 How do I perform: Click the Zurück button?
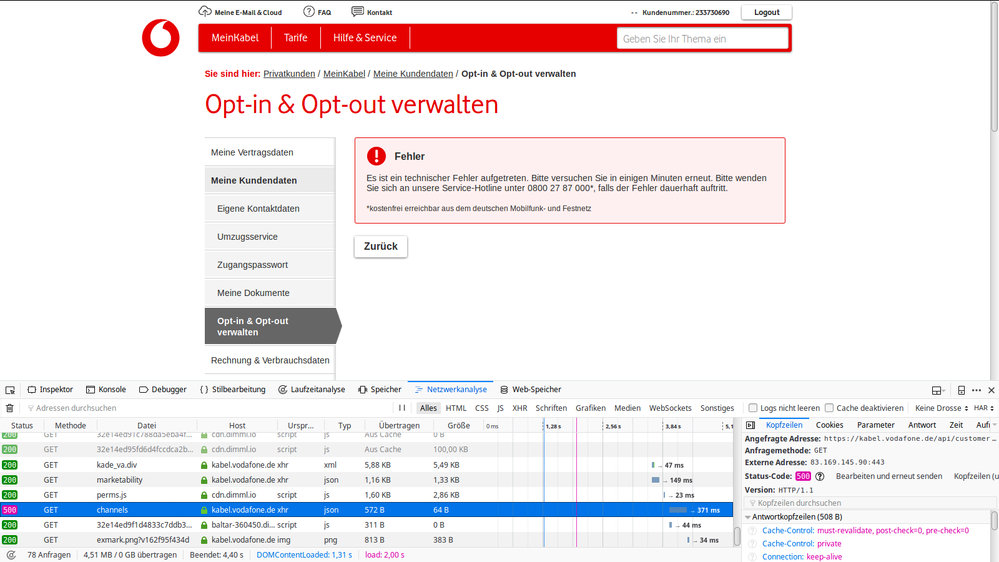point(380,246)
